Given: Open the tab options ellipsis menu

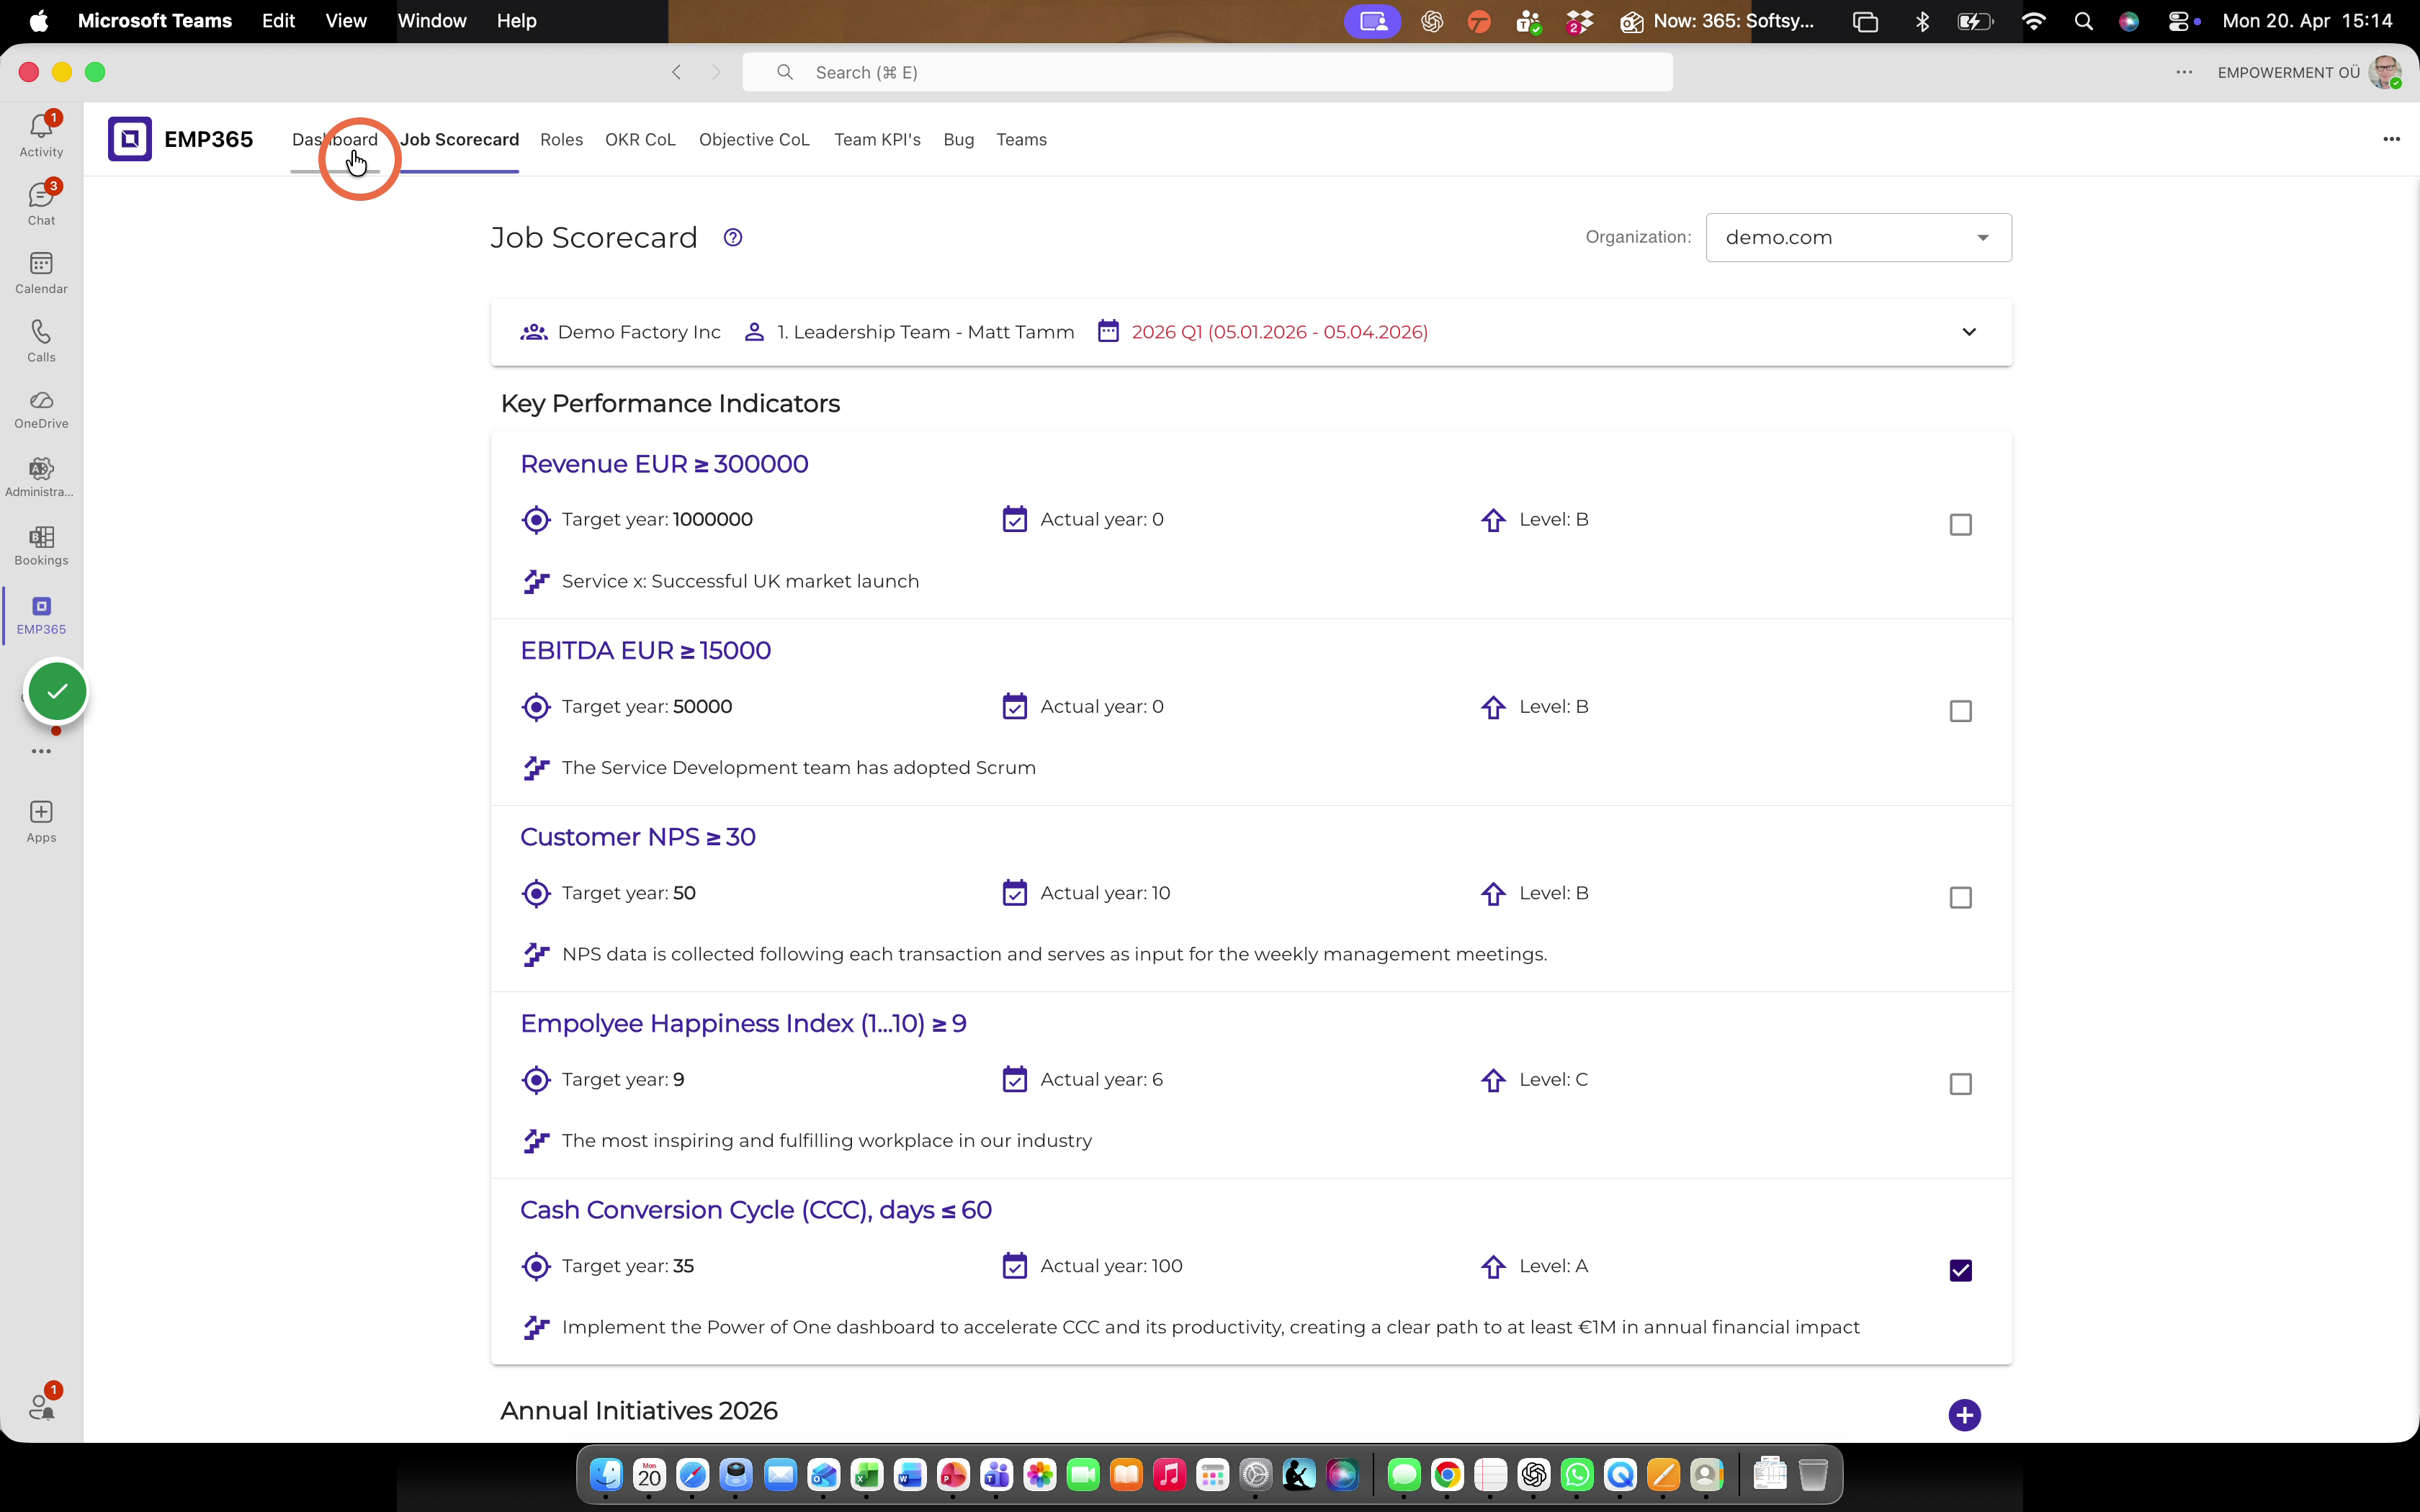Looking at the screenshot, I should pos(2391,139).
